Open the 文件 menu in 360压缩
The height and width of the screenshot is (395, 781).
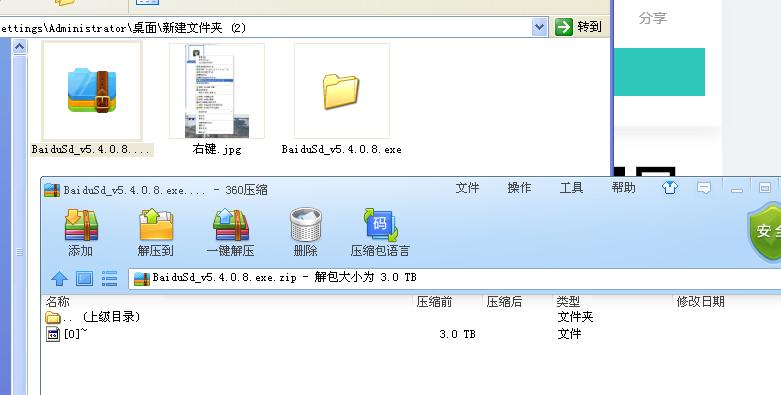pyautogui.click(x=467, y=188)
